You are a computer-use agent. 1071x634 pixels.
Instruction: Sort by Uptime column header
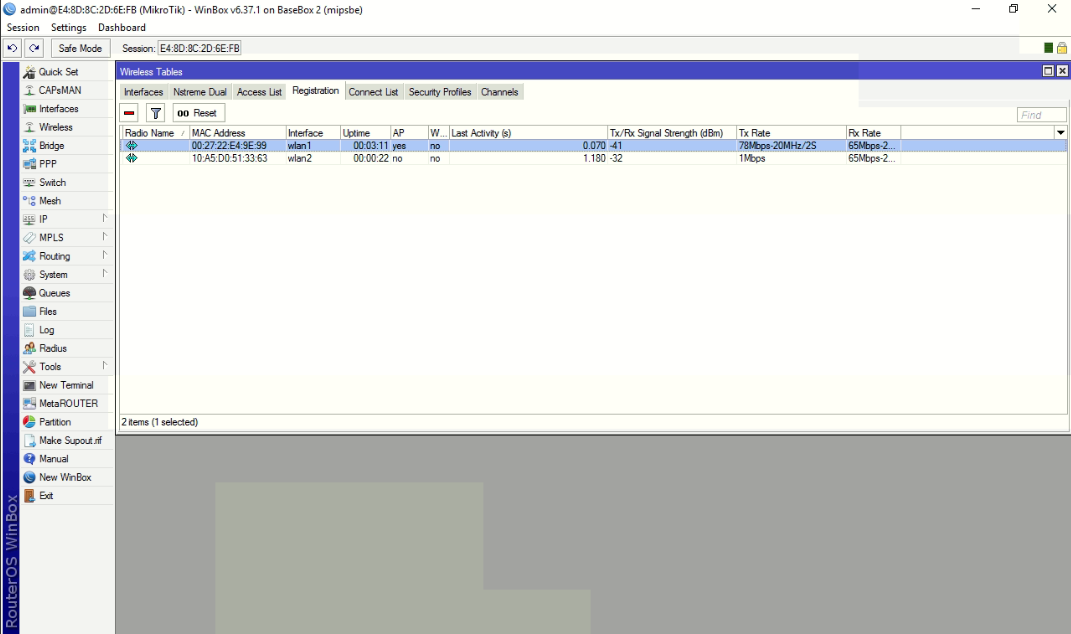365,133
